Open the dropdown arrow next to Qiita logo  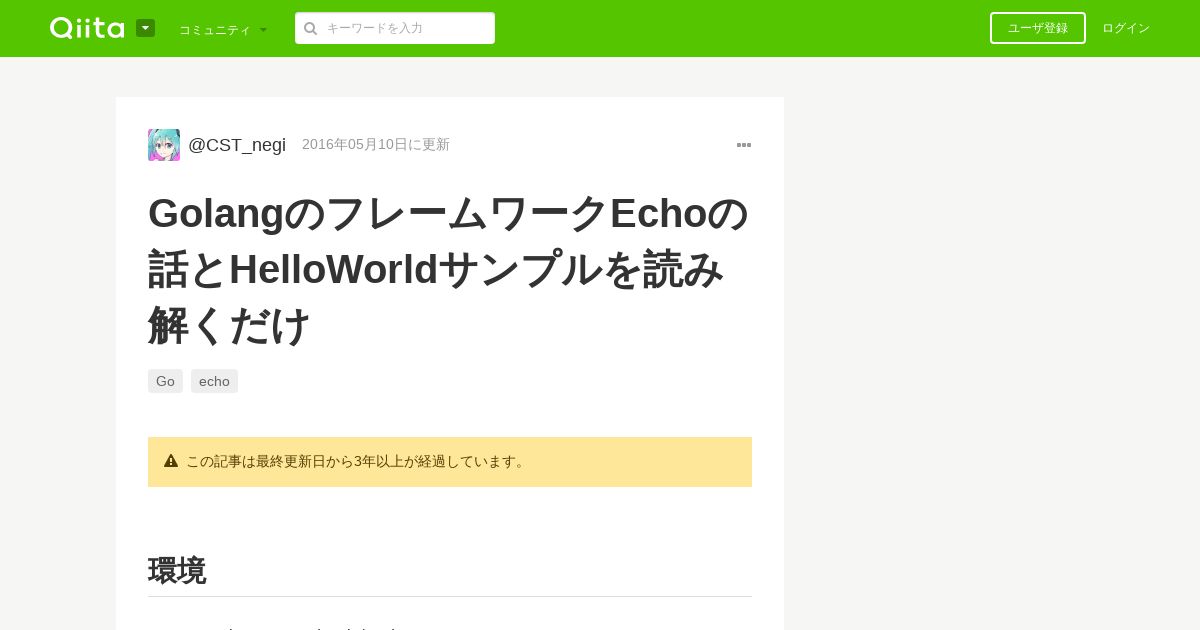pyautogui.click(x=145, y=28)
